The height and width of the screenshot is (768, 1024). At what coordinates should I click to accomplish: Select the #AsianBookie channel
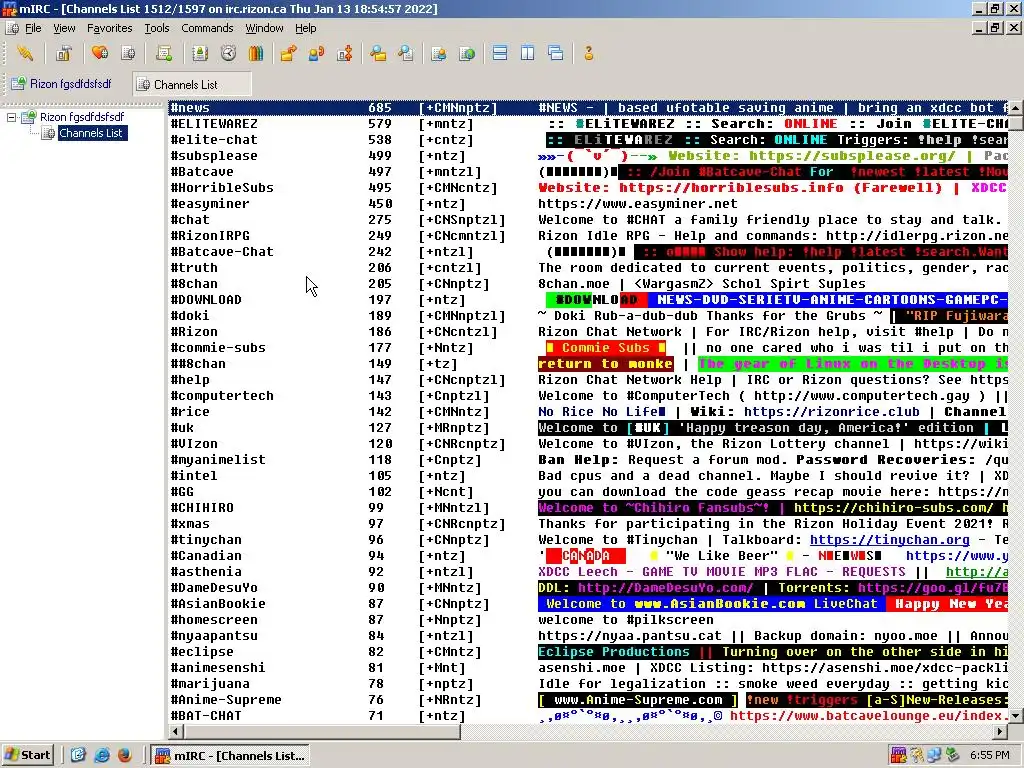click(588, 603)
